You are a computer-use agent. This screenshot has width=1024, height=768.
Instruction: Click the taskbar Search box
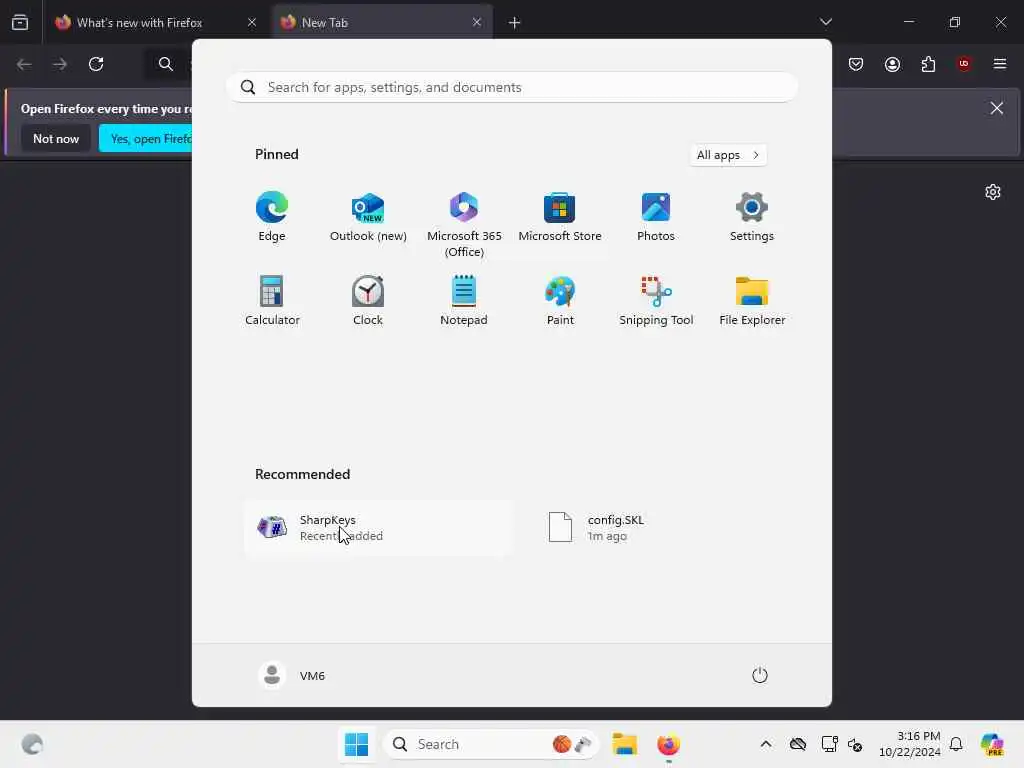click(x=491, y=744)
